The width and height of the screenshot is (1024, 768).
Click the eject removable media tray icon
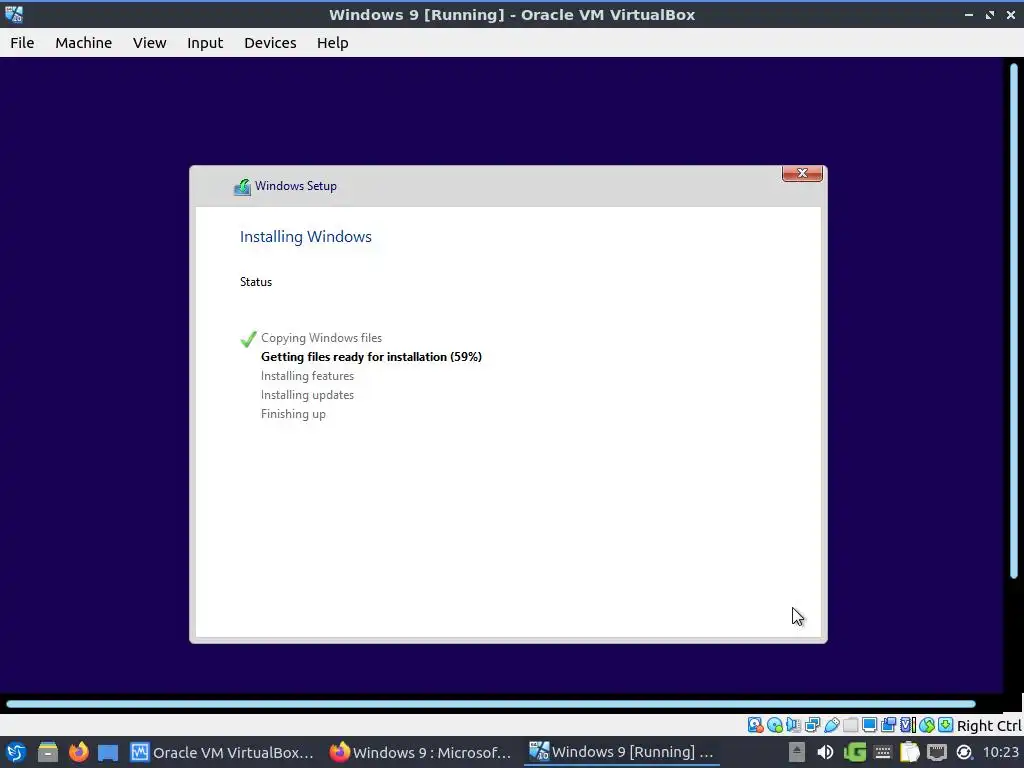797,752
